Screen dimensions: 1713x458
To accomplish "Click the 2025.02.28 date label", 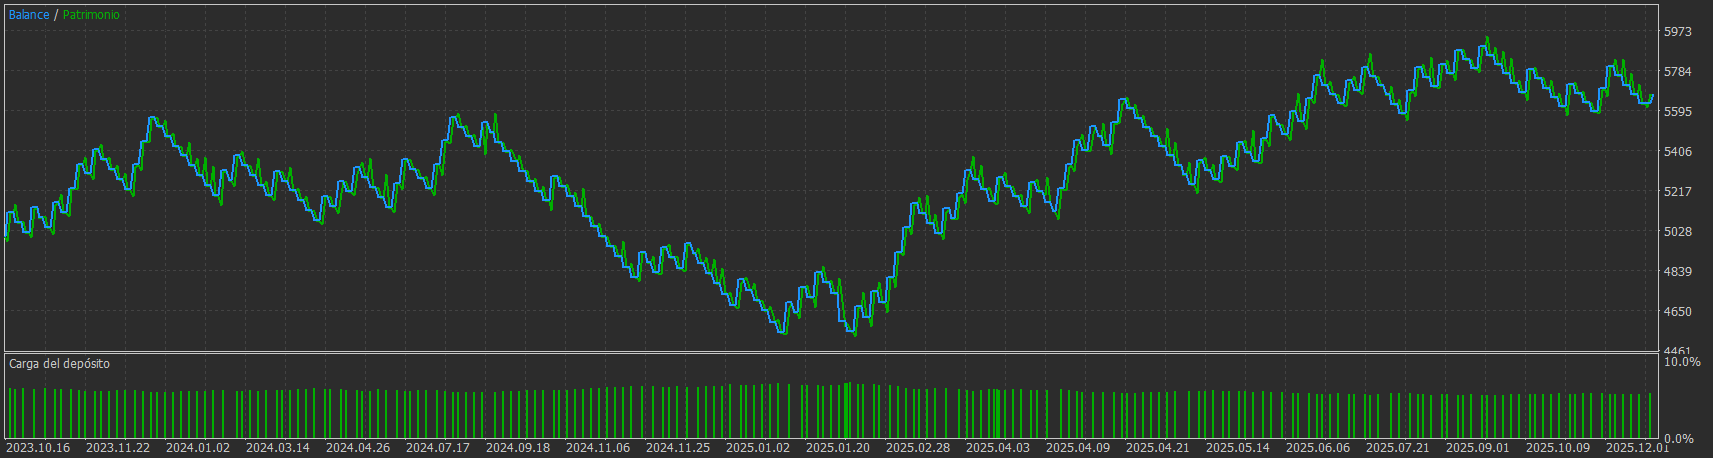I will click(x=918, y=448).
